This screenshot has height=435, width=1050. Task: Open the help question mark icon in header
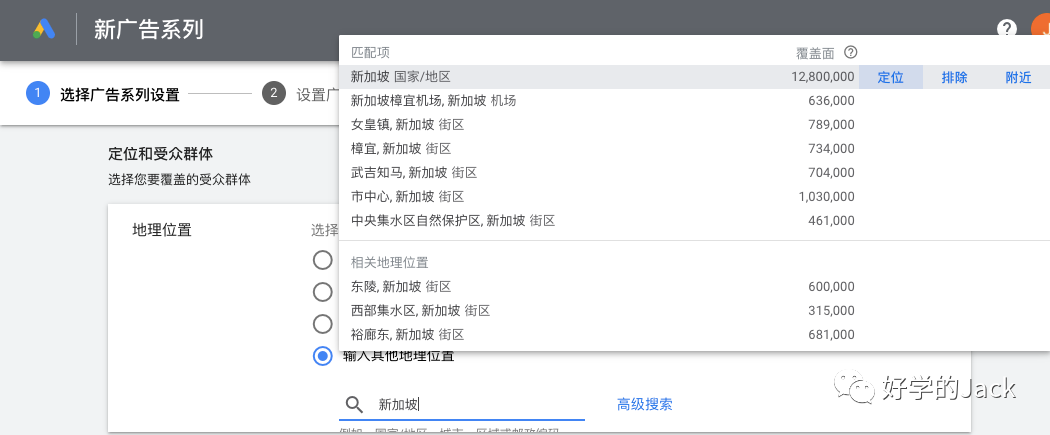pyautogui.click(x=1006, y=29)
